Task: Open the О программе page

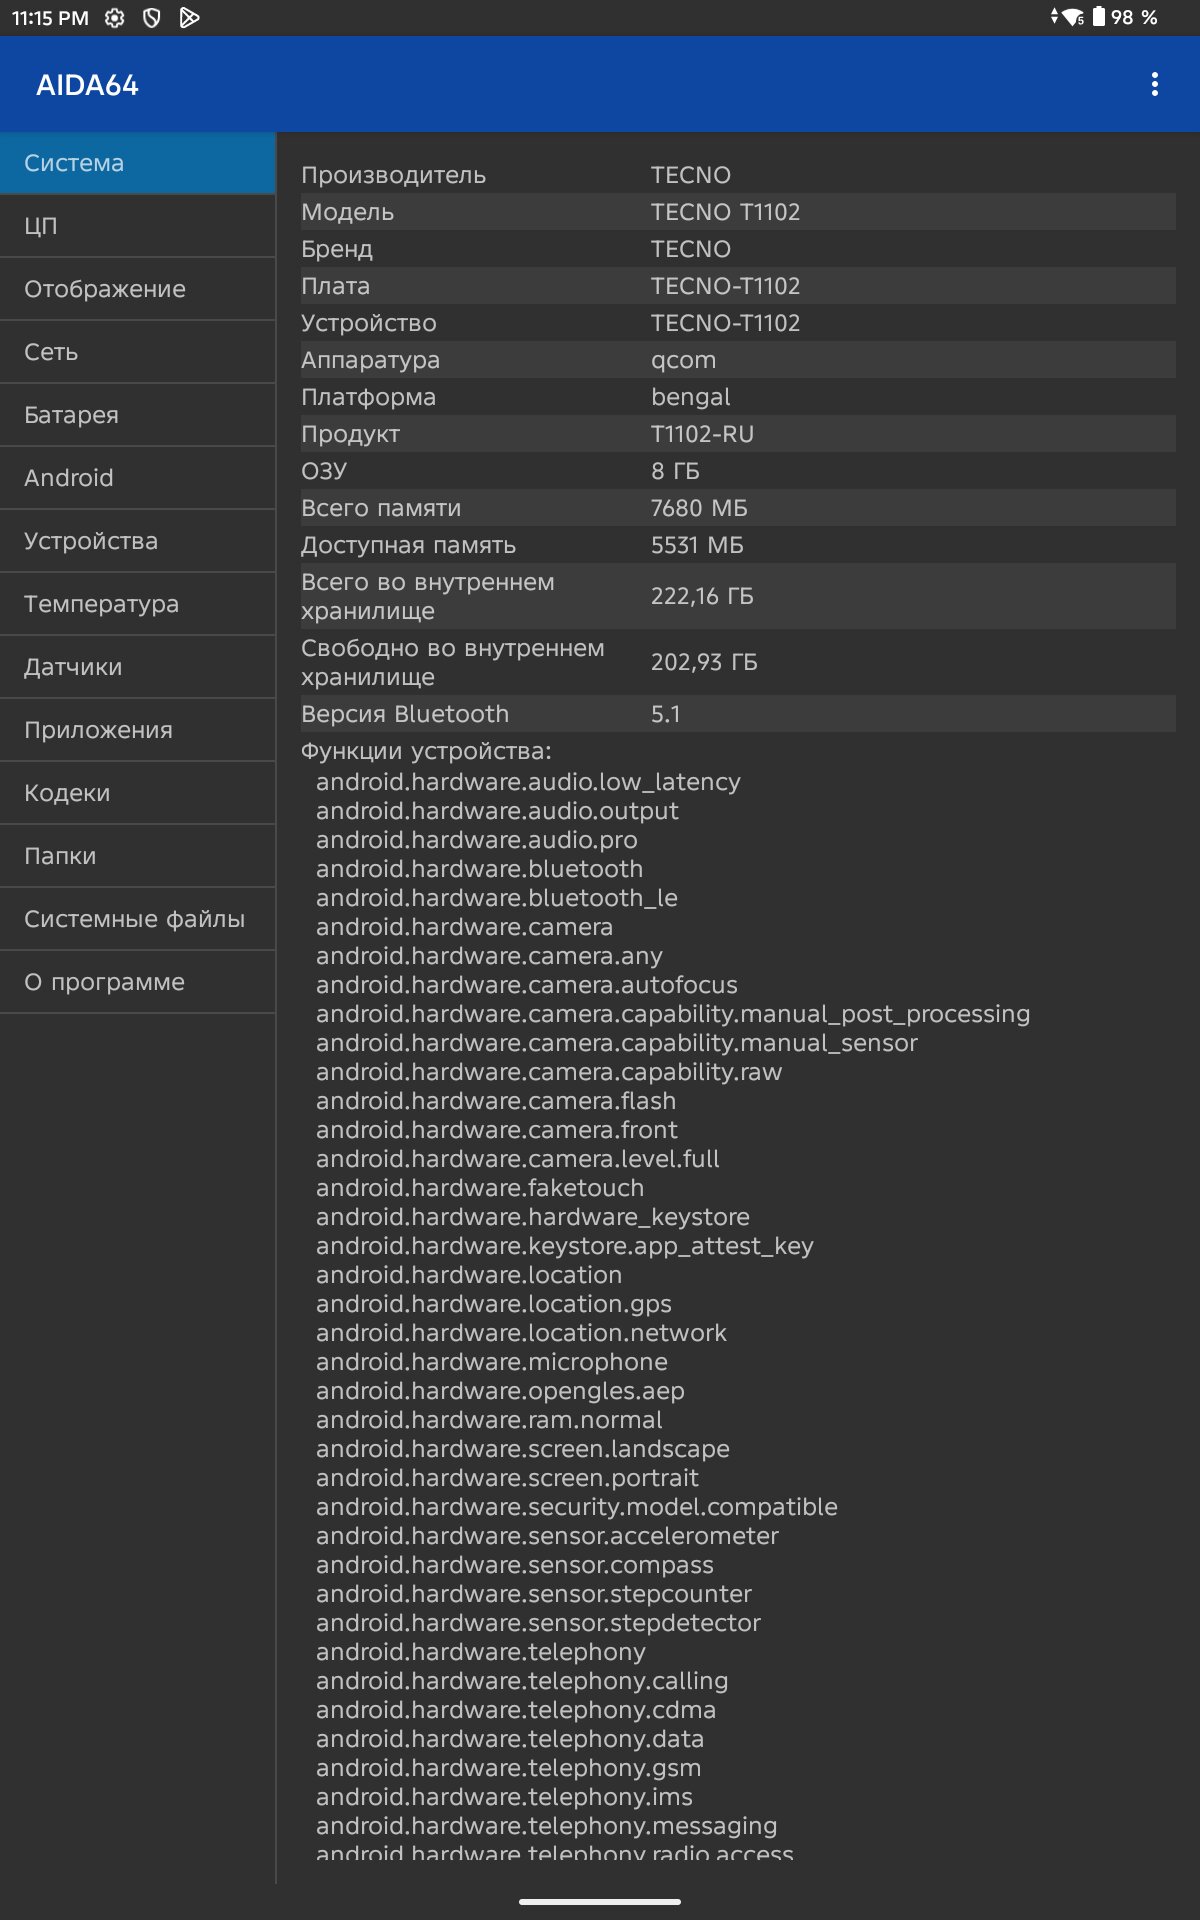Action: coord(138,982)
